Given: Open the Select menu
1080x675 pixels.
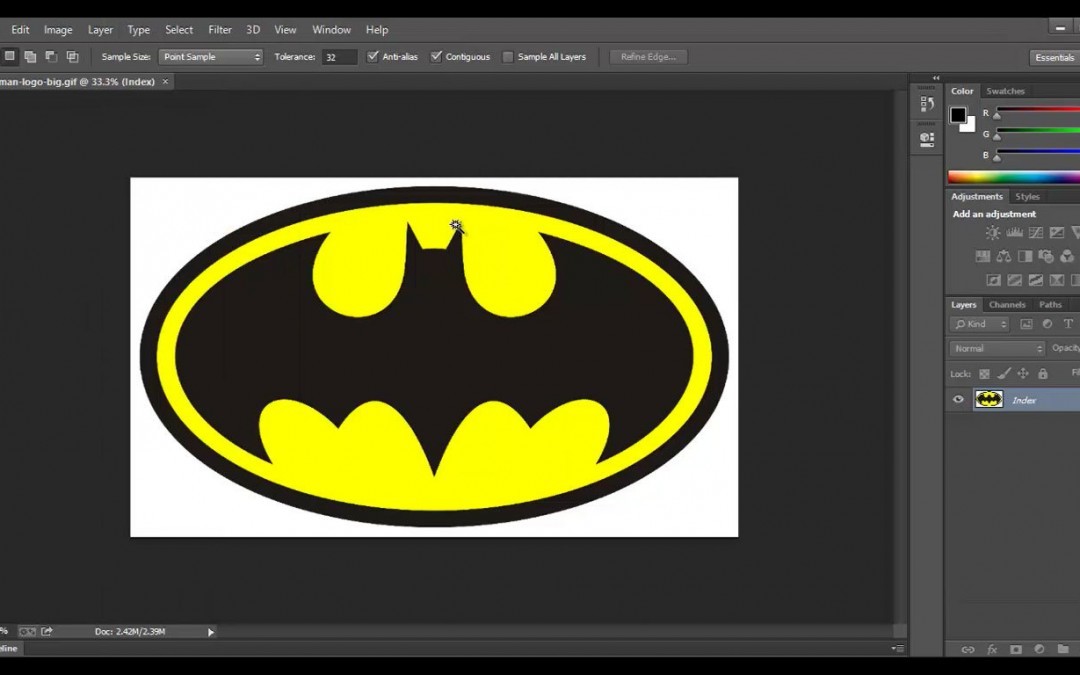Looking at the screenshot, I should (x=178, y=30).
